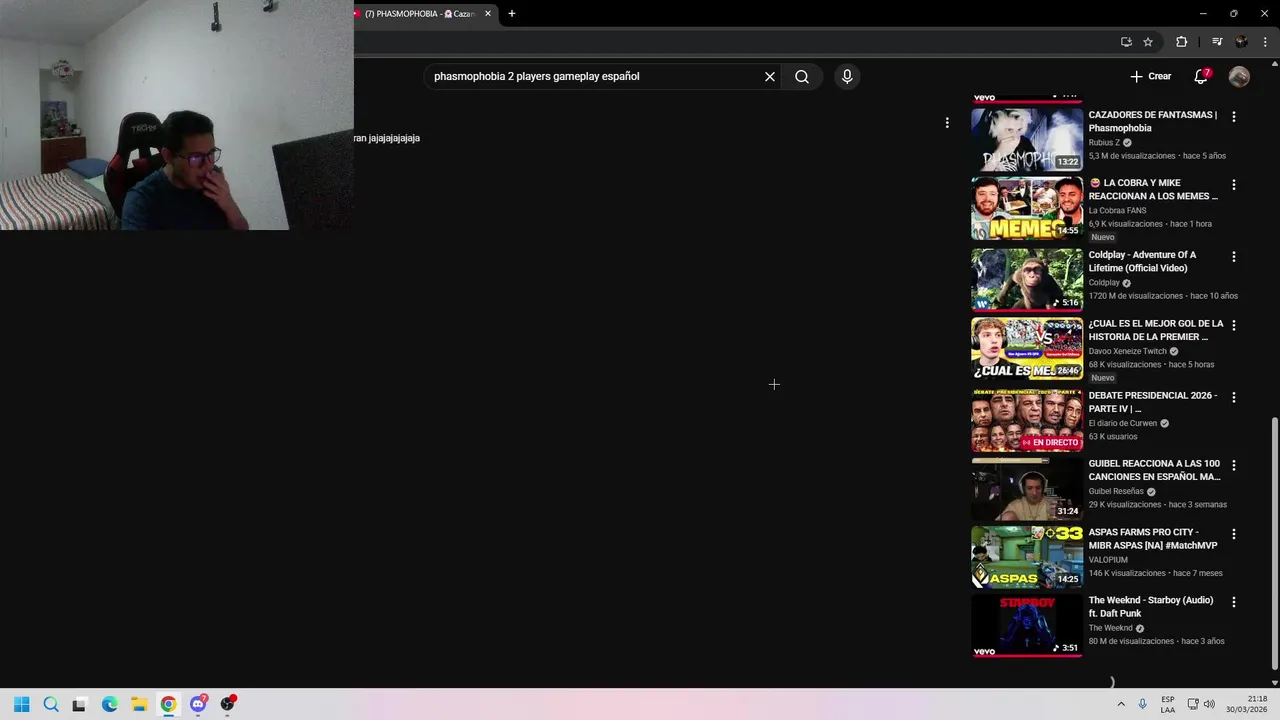Open CAZADORES DE FANTASMAS thumbnail
Screen dimensions: 1280x720
(x=1027, y=139)
